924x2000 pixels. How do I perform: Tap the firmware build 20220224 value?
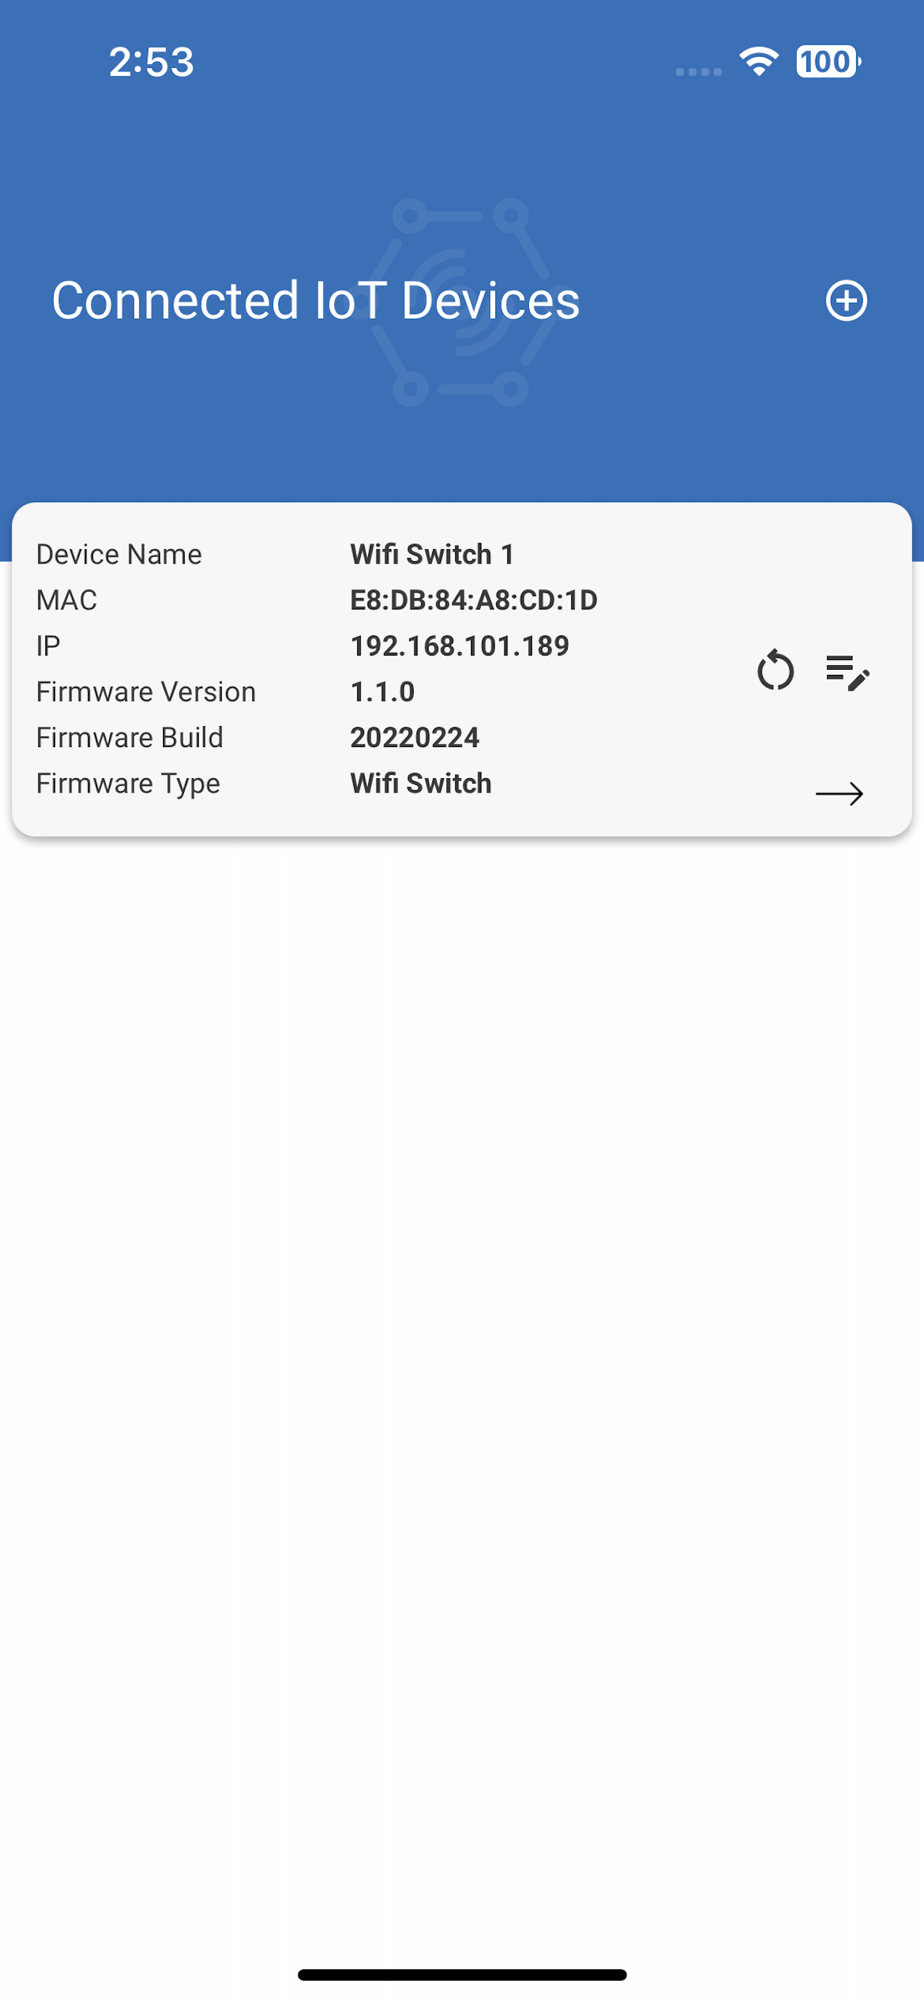(x=415, y=738)
